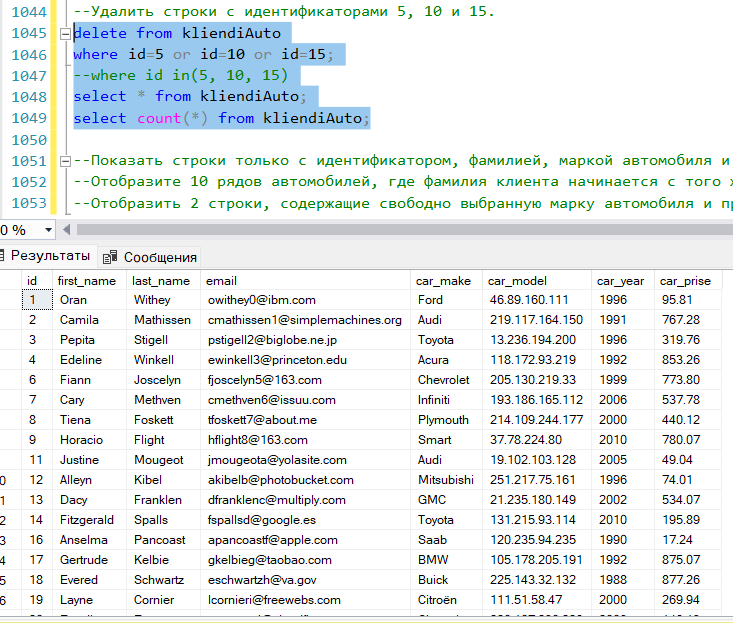Click the comment on line 1052
Screen dimensions: 733x623
coord(403,182)
